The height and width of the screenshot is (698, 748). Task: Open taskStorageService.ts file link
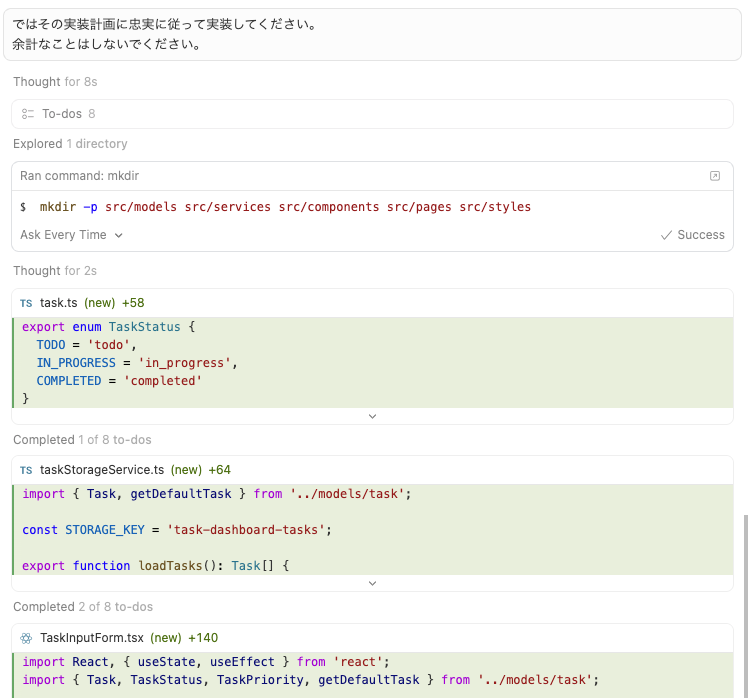(x=102, y=470)
